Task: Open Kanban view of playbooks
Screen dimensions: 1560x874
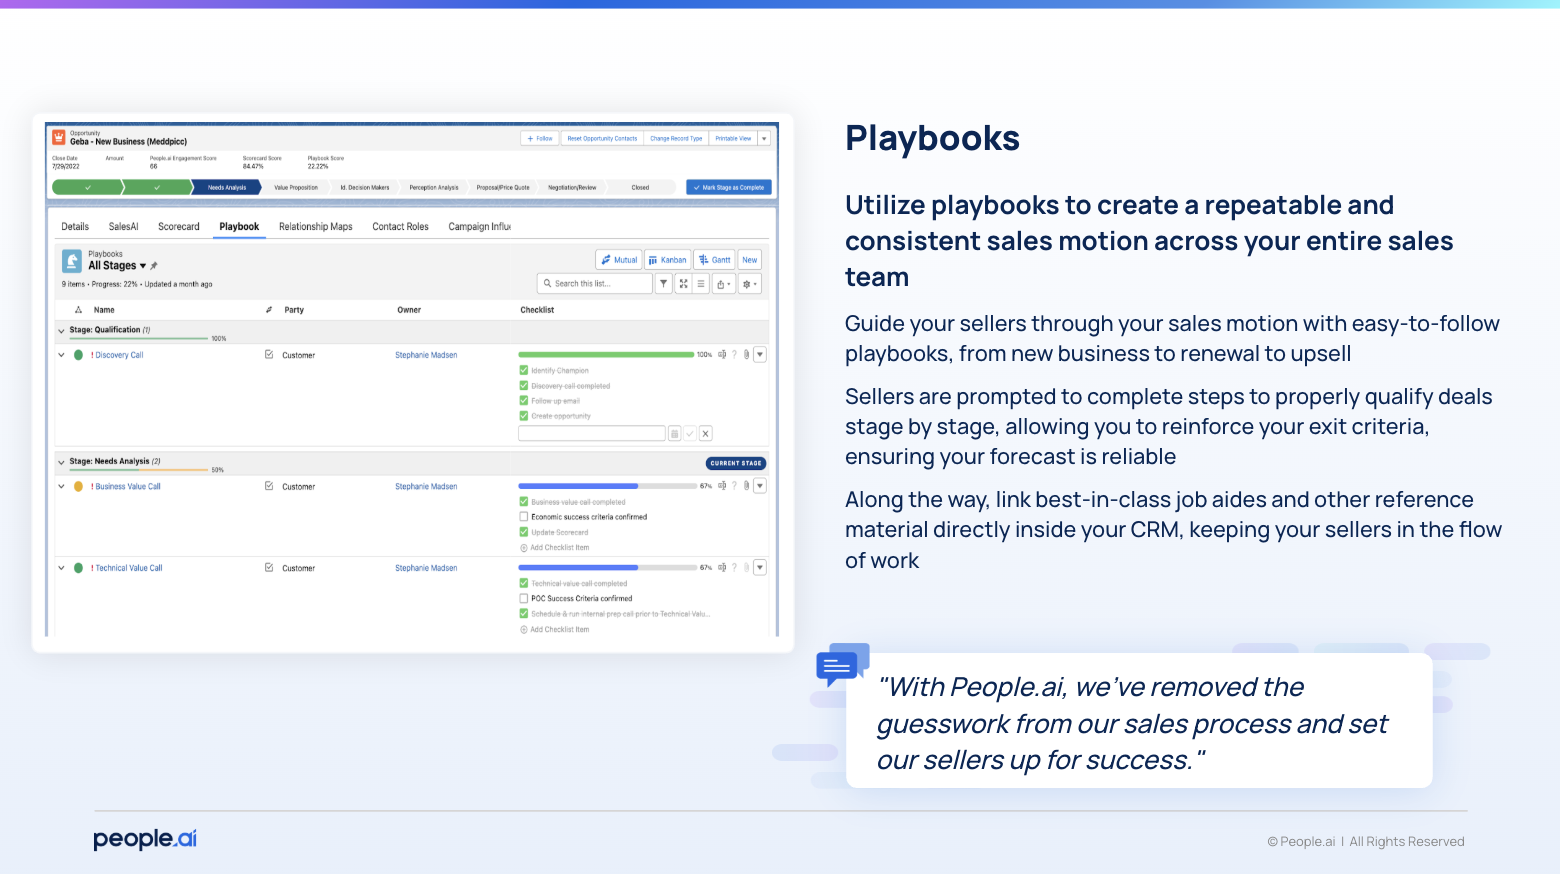Action: pyautogui.click(x=667, y=260)
